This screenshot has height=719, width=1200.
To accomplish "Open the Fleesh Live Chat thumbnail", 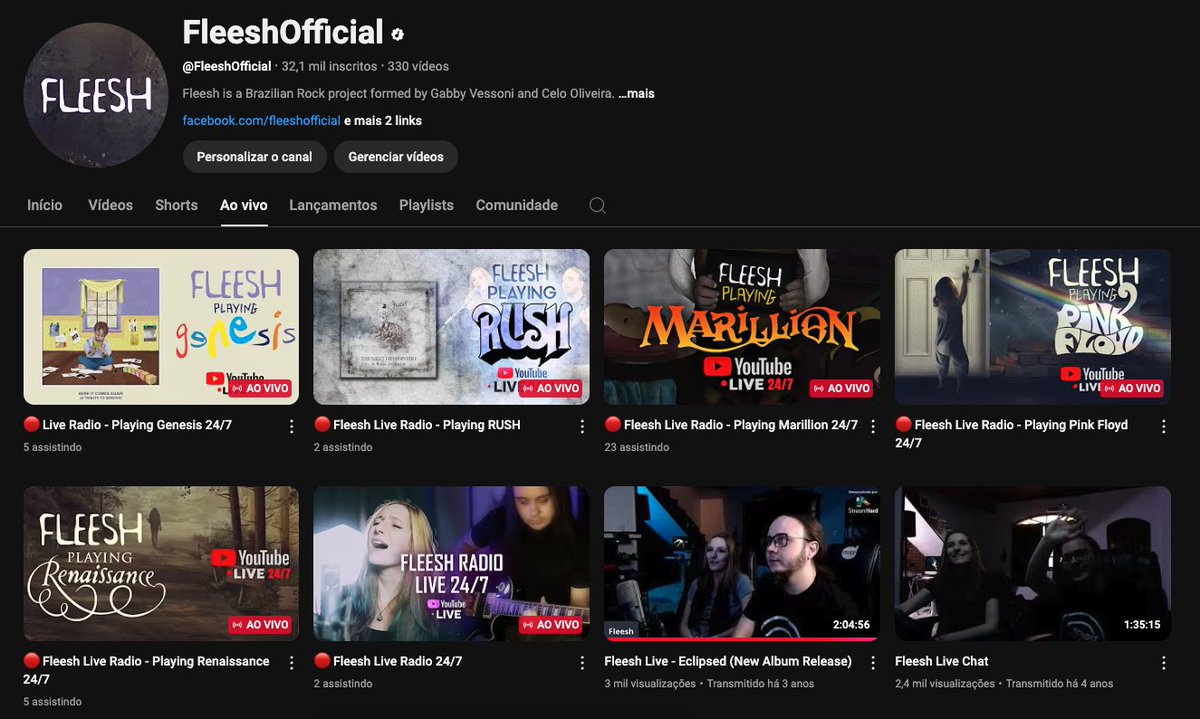I will (1033, 564).
